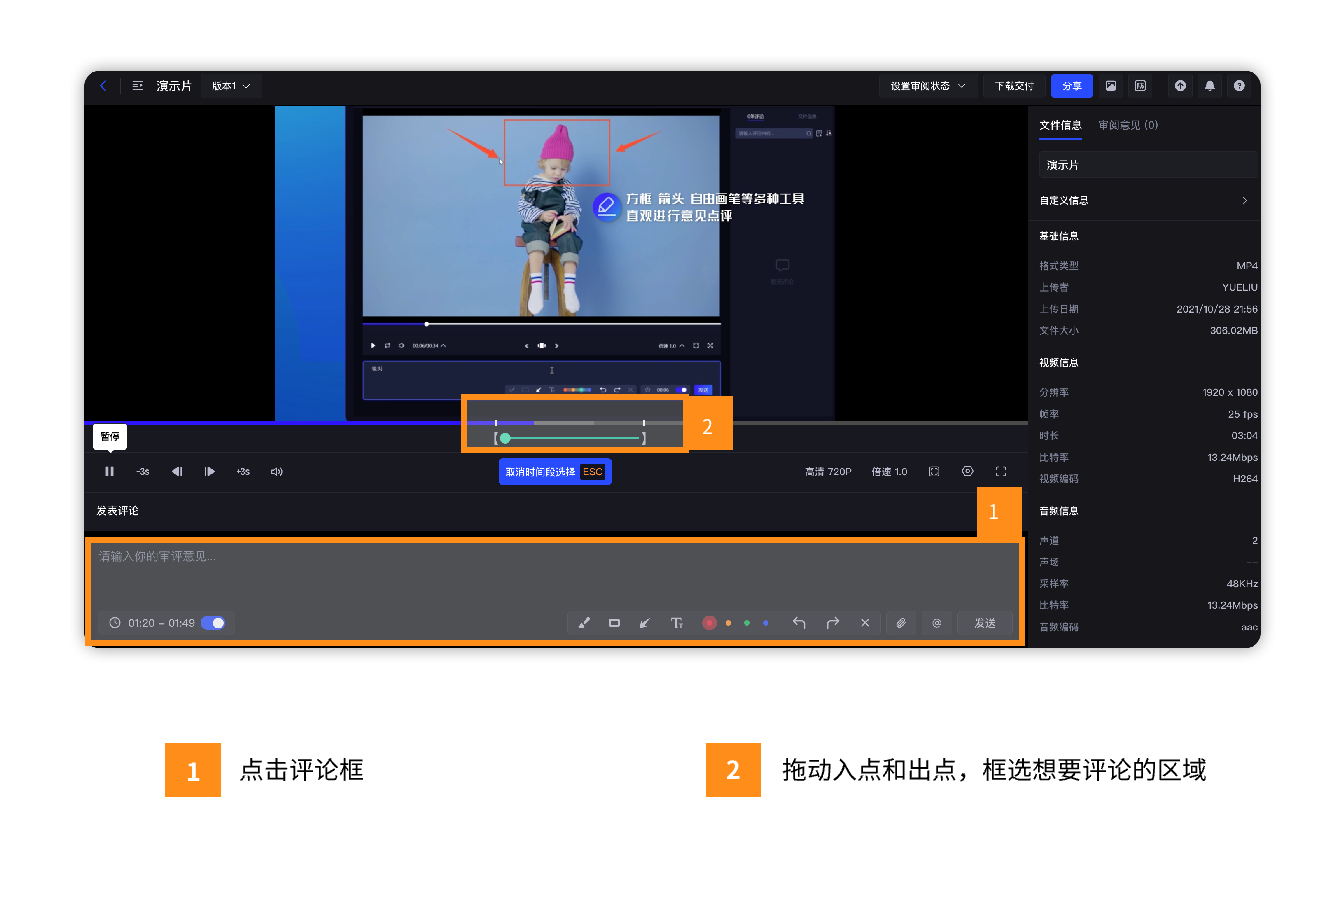Viewport: 1342px width, 900px height.
Task: Step back one frame
Action: point(177,472)
